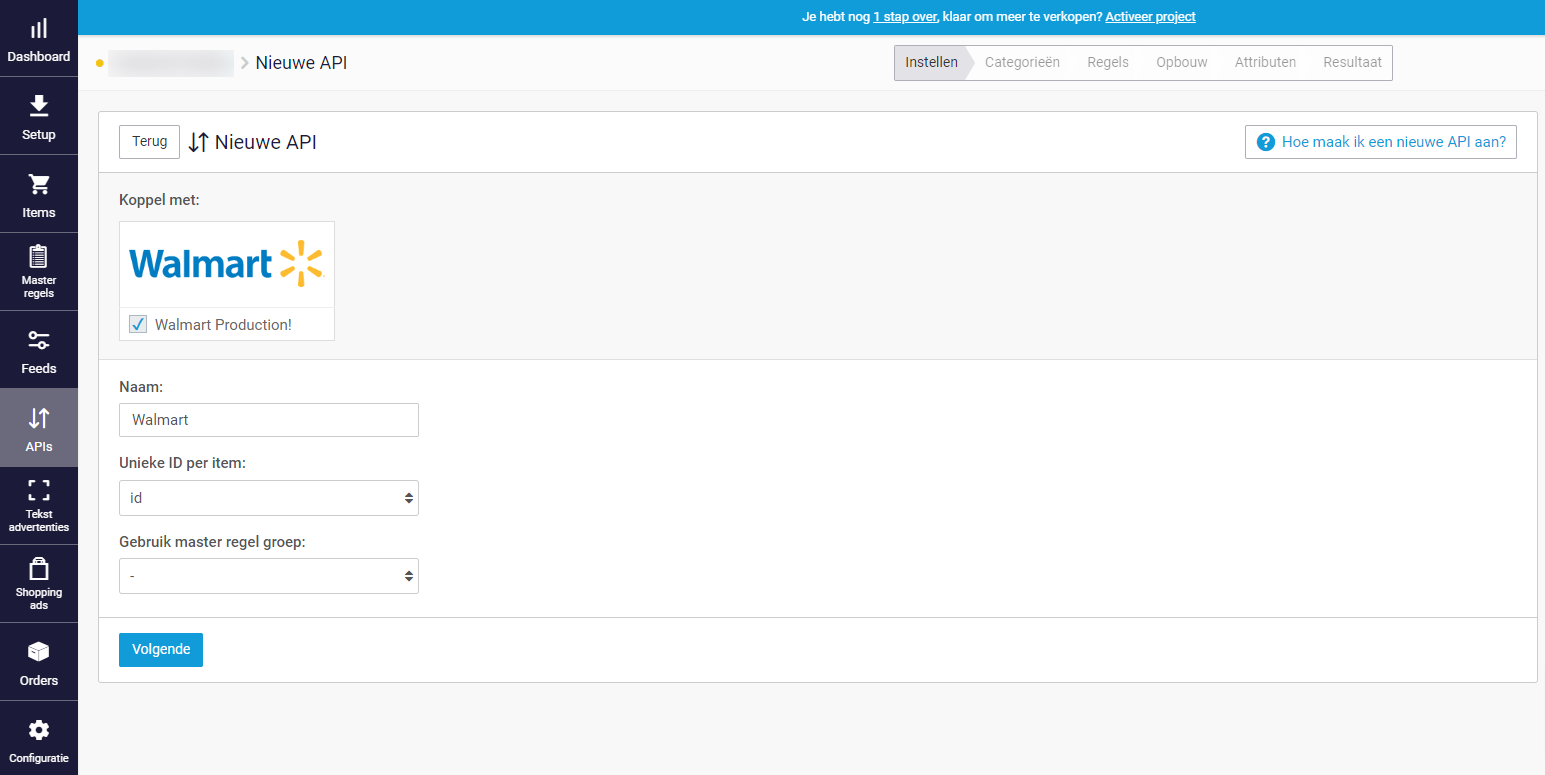This screenshot has width=1545, height=775.
Task: Open the Configuratie settings
Action: pos(38,739)
